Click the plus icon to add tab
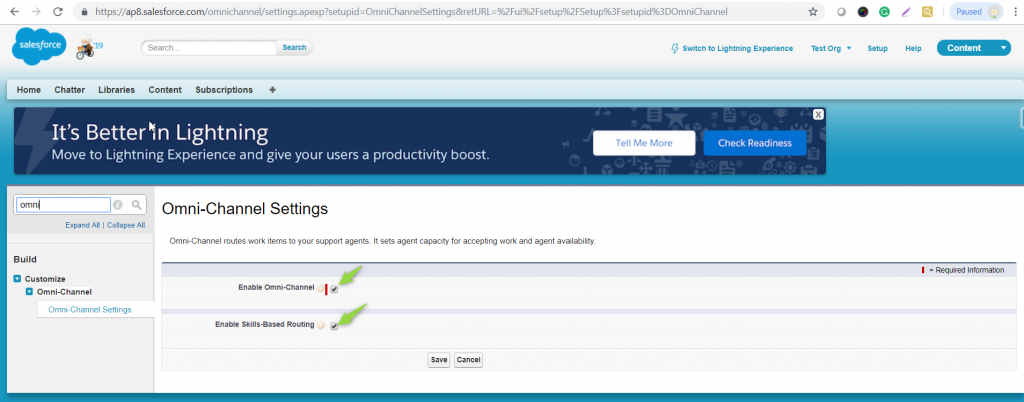Screen dimensions: 1024x402 273,90
